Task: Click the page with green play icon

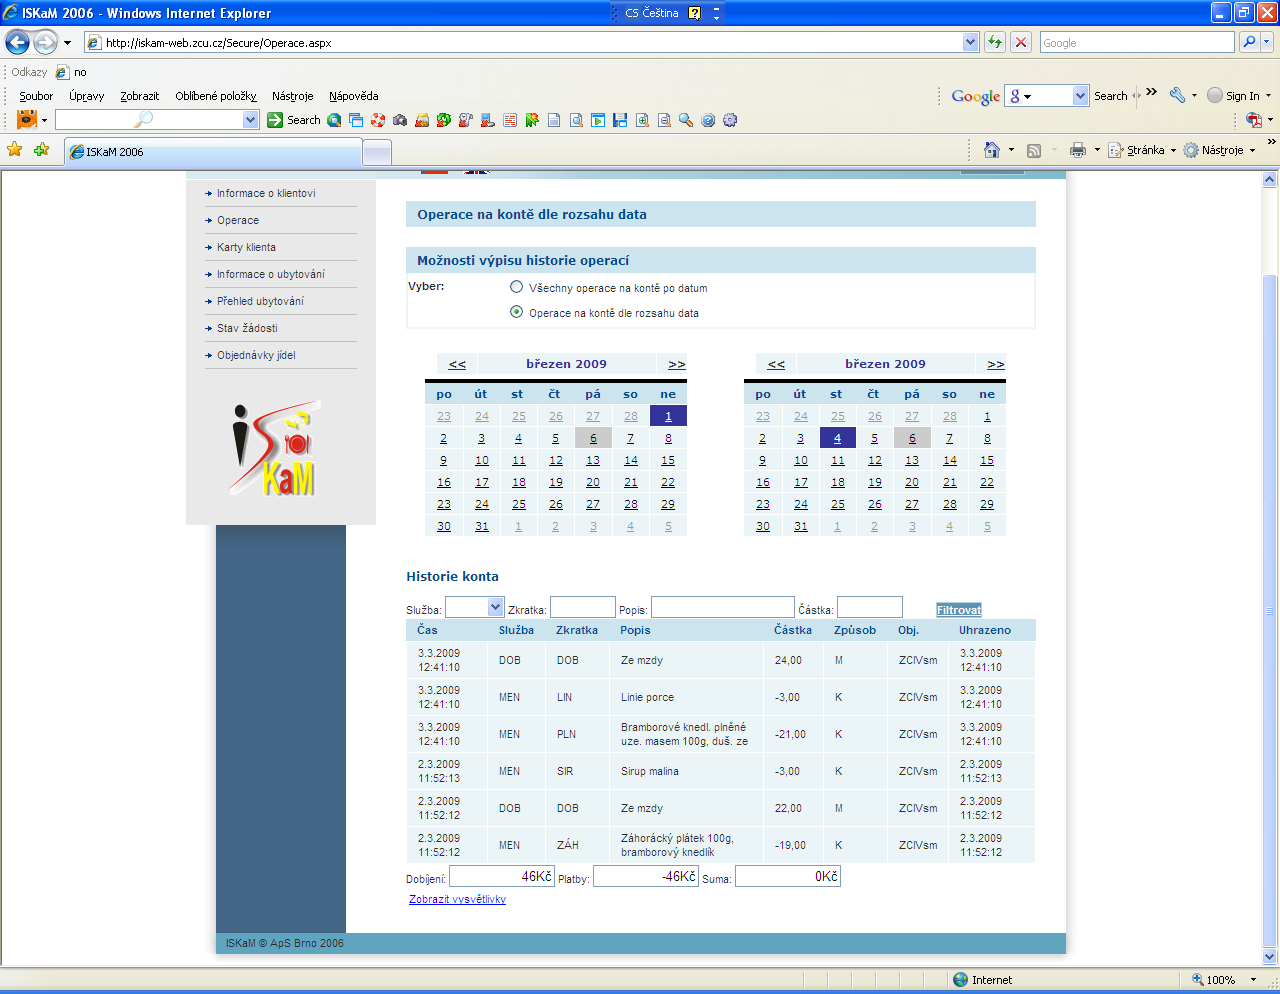Action: pos(598,120)
